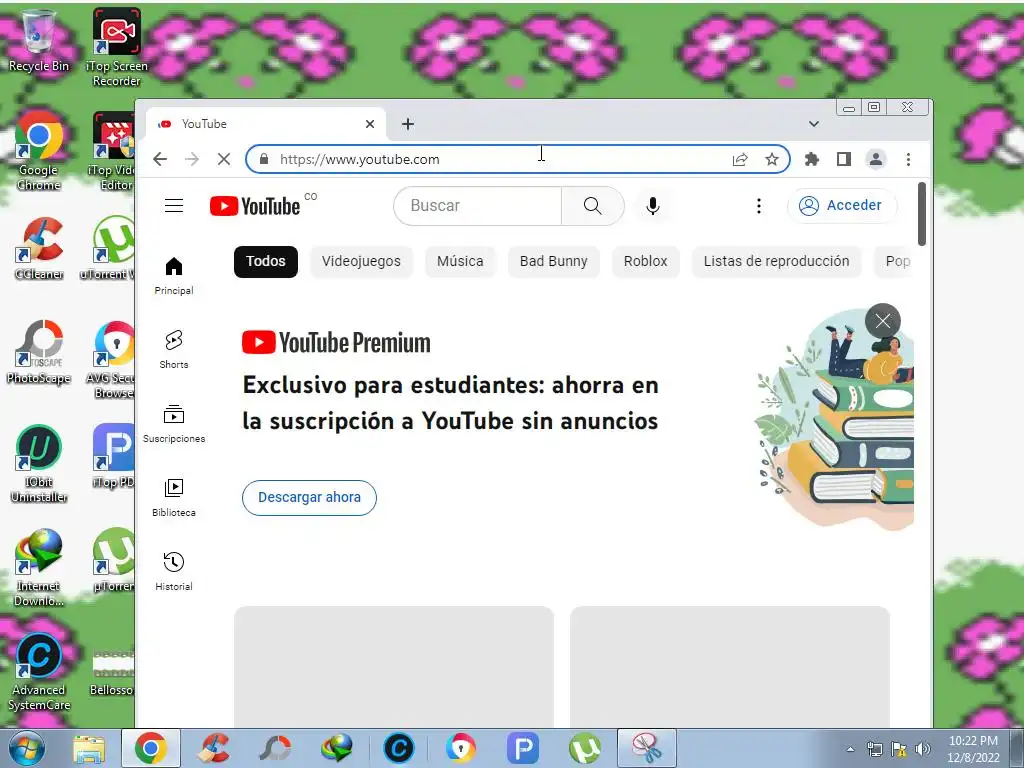Image resolution: width=1024 pixels, height=768 pixels.
Task: Open Chrome extensions puzzle icon
Action: coord(812,159)
